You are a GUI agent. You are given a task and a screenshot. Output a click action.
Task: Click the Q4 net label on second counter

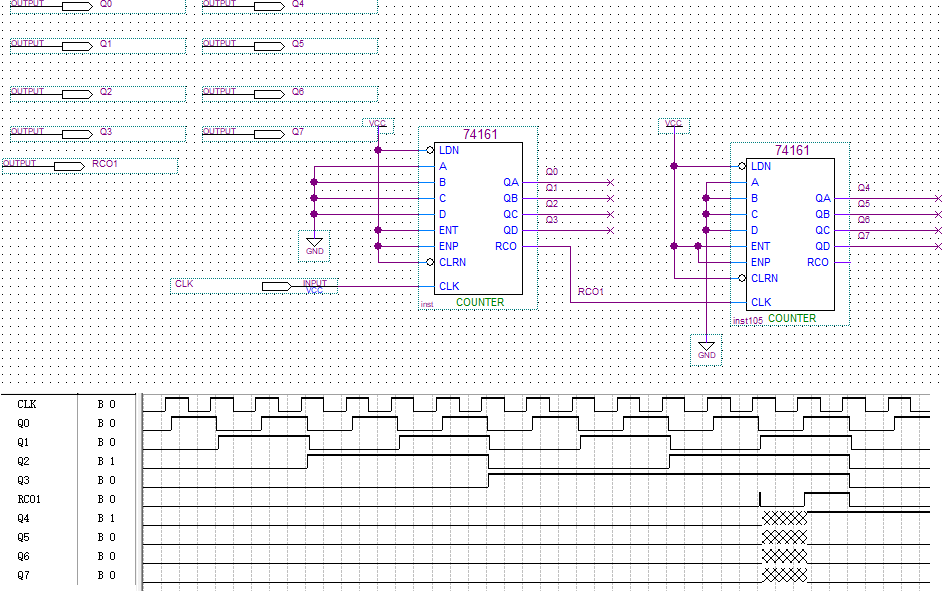(x=864, y=188)
